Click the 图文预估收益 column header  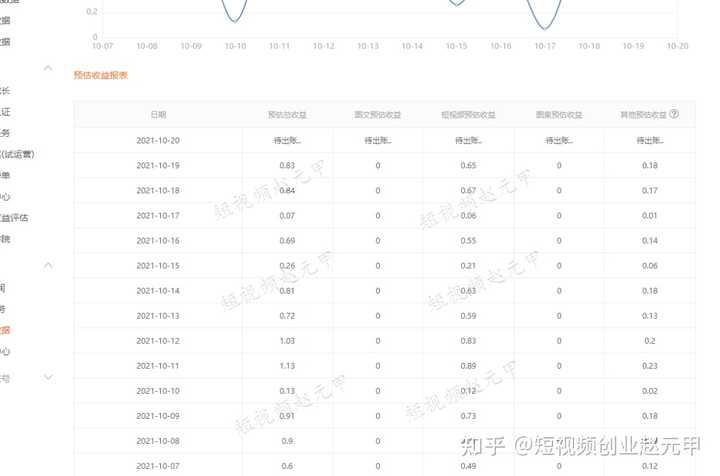pos(377,114)
